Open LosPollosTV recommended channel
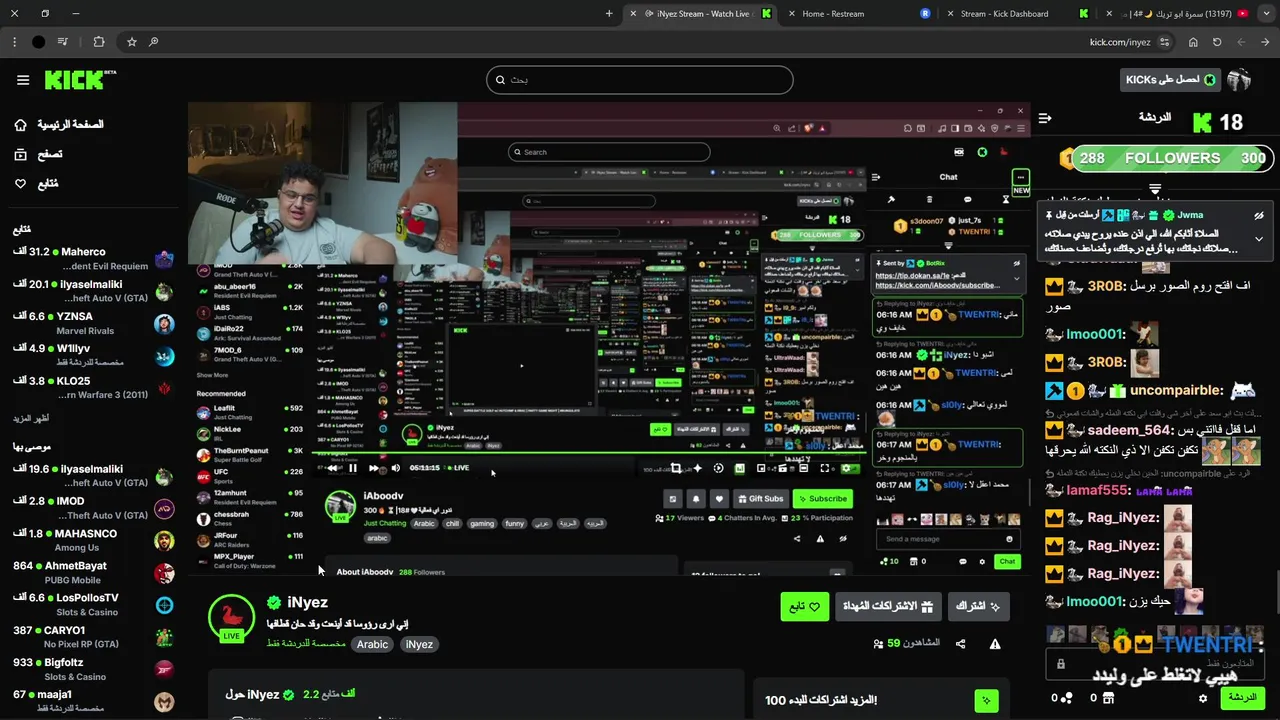This screenshot has width=1280, height=720. 93,604
